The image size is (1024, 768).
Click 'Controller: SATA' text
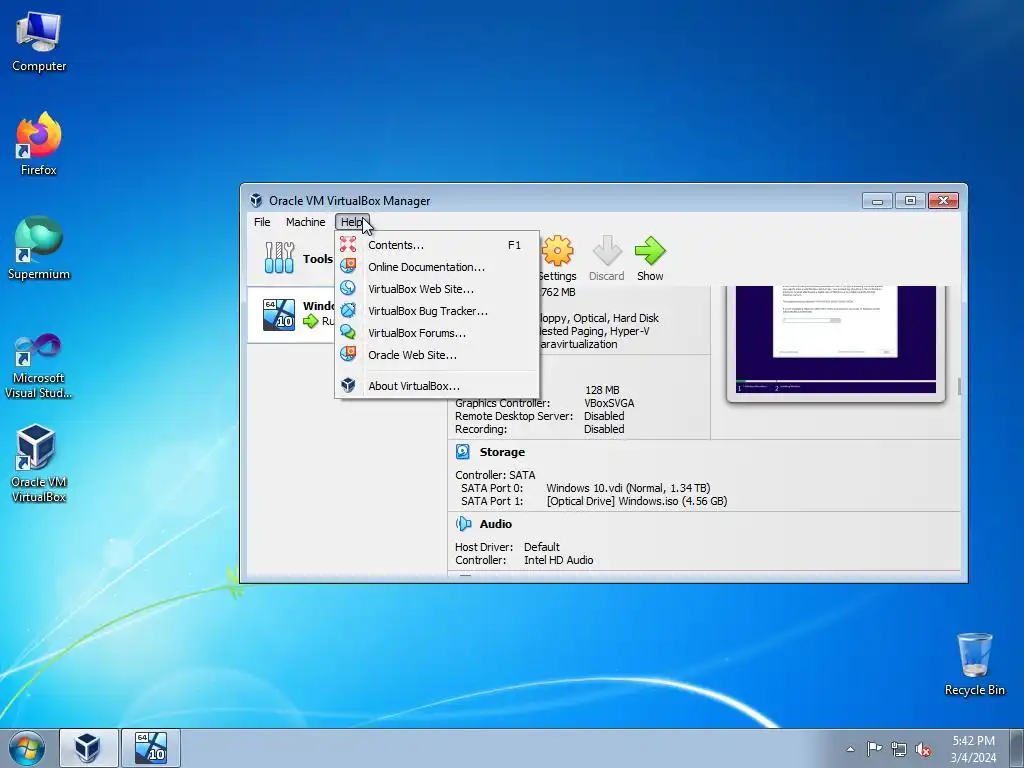click(x=495, y=475)
